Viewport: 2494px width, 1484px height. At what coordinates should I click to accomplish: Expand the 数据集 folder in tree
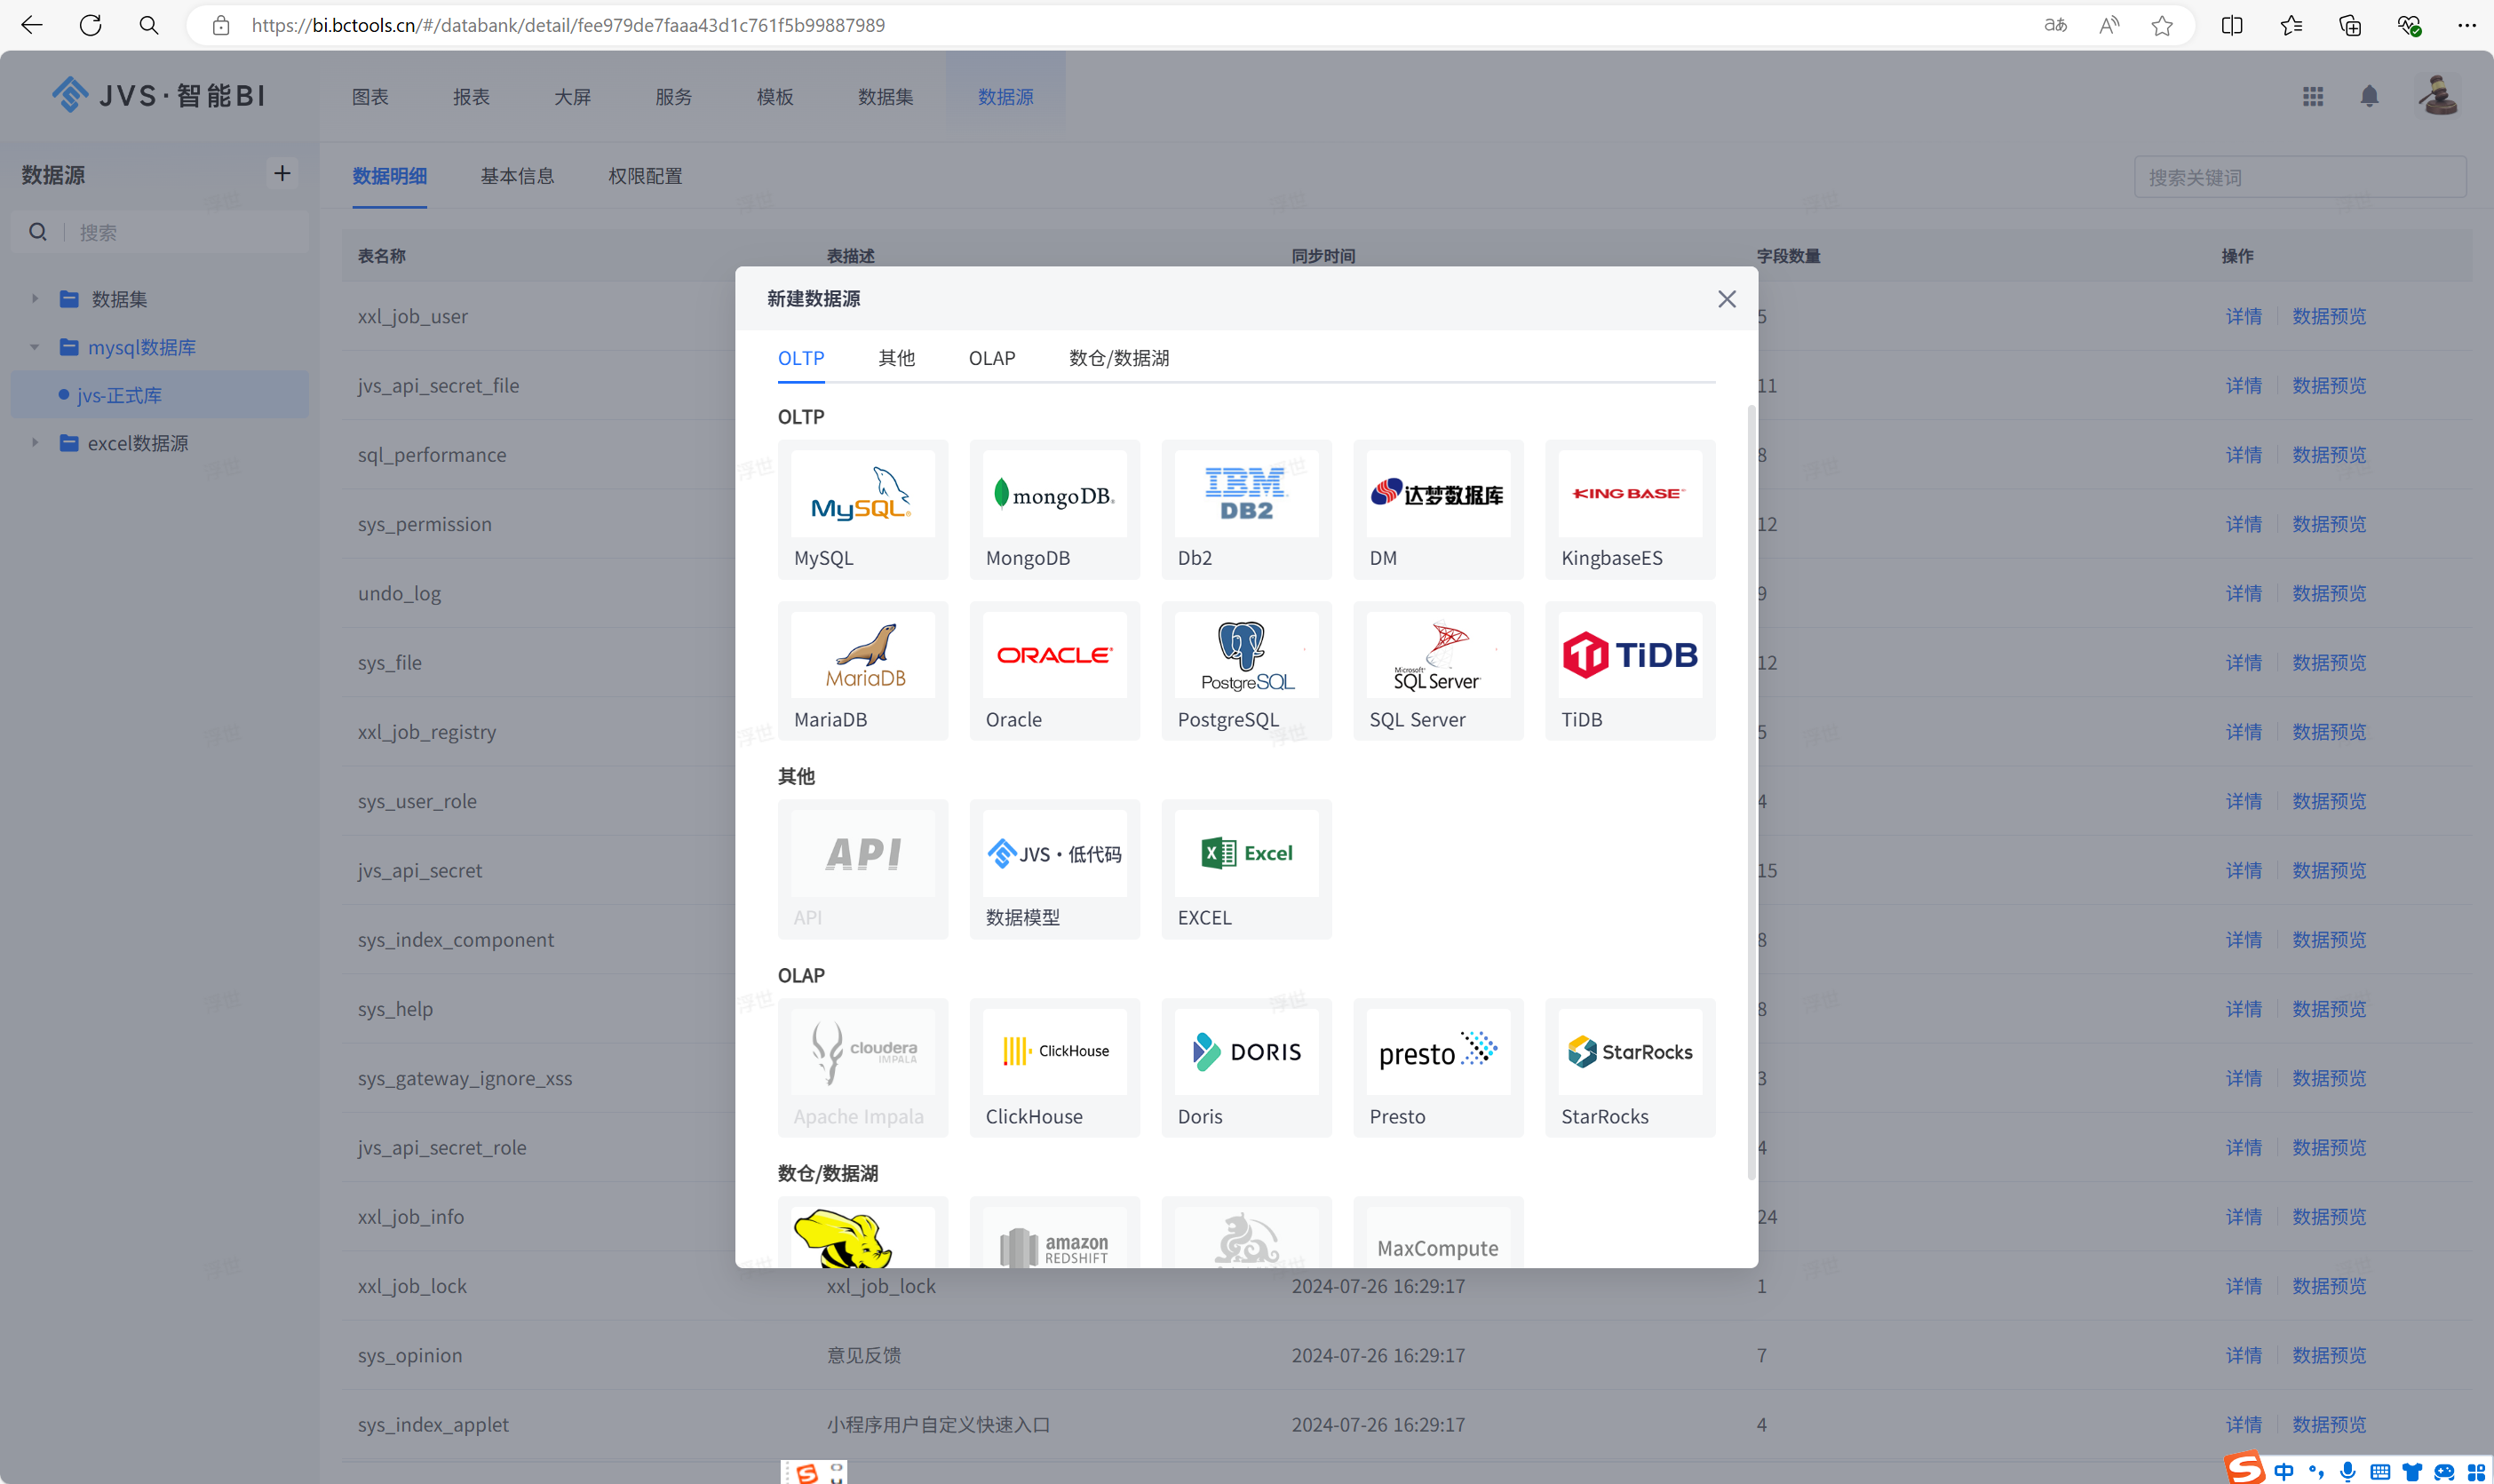click(35, 298)
